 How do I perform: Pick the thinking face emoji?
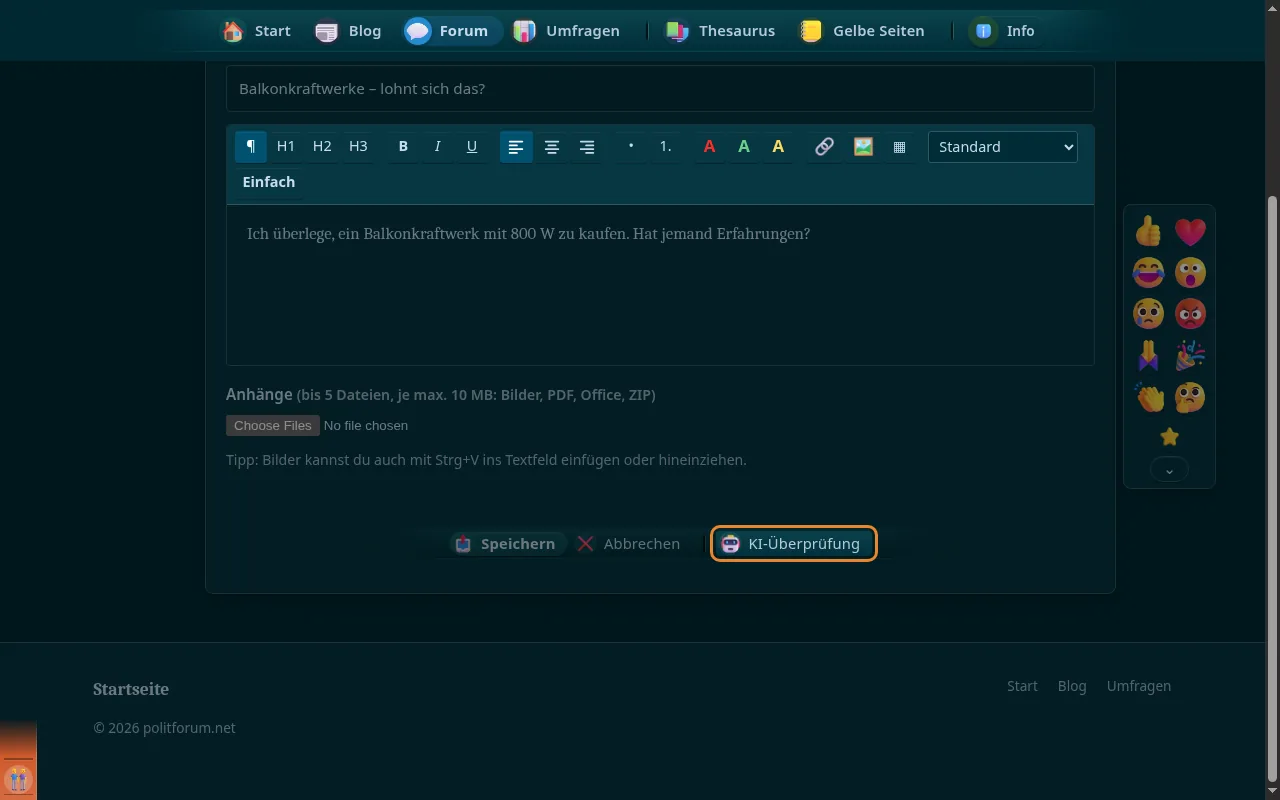pyautogui.click(x=1190, y=397)
